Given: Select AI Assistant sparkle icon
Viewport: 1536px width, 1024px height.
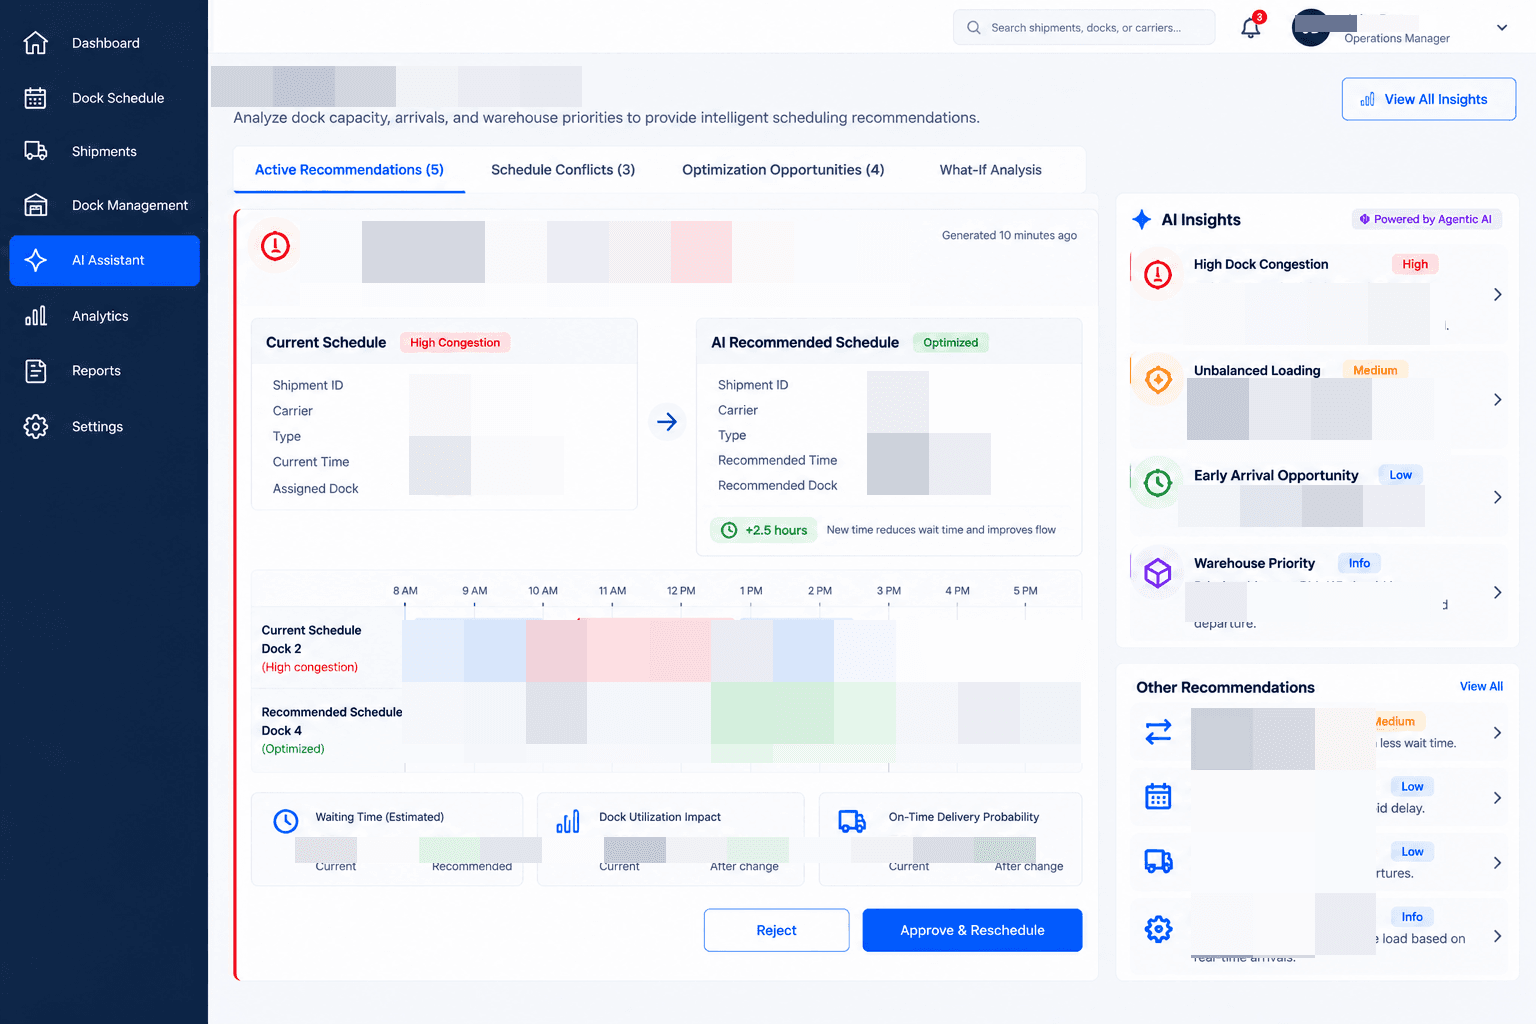Looking at the screenshot, I should (x=36, y=260).
